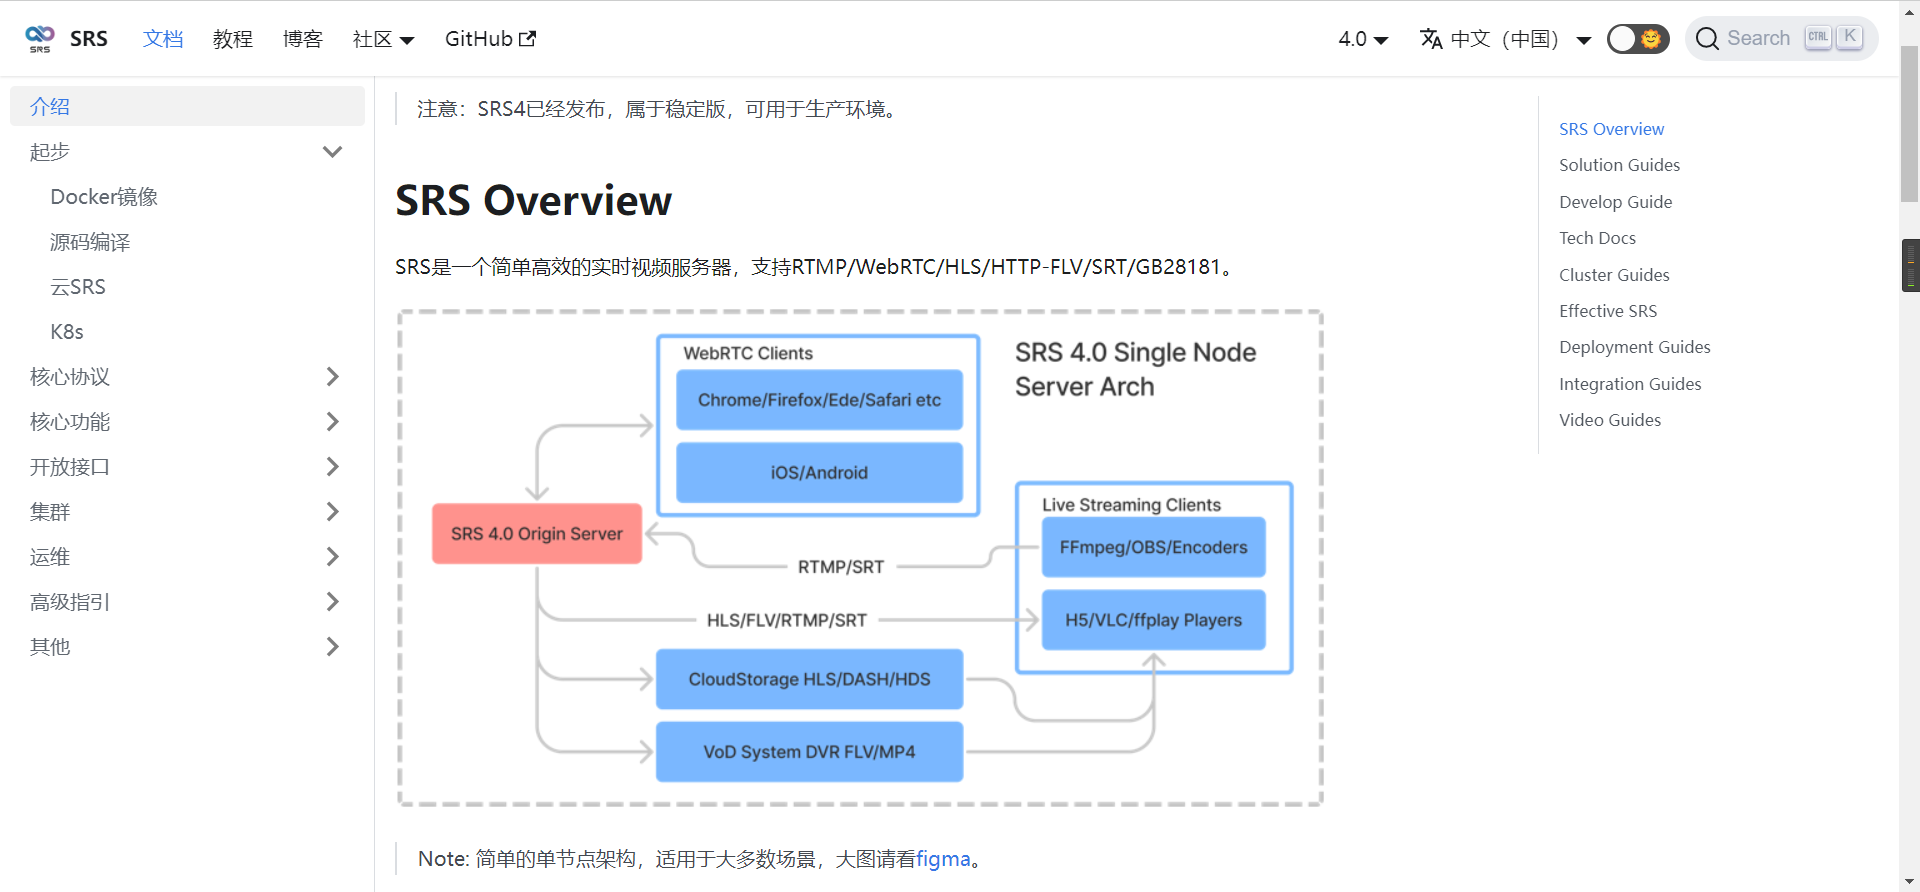Select 介绍 in the sidebar
The height and width of the screenshot is (892, 1920).
(187, 106)
